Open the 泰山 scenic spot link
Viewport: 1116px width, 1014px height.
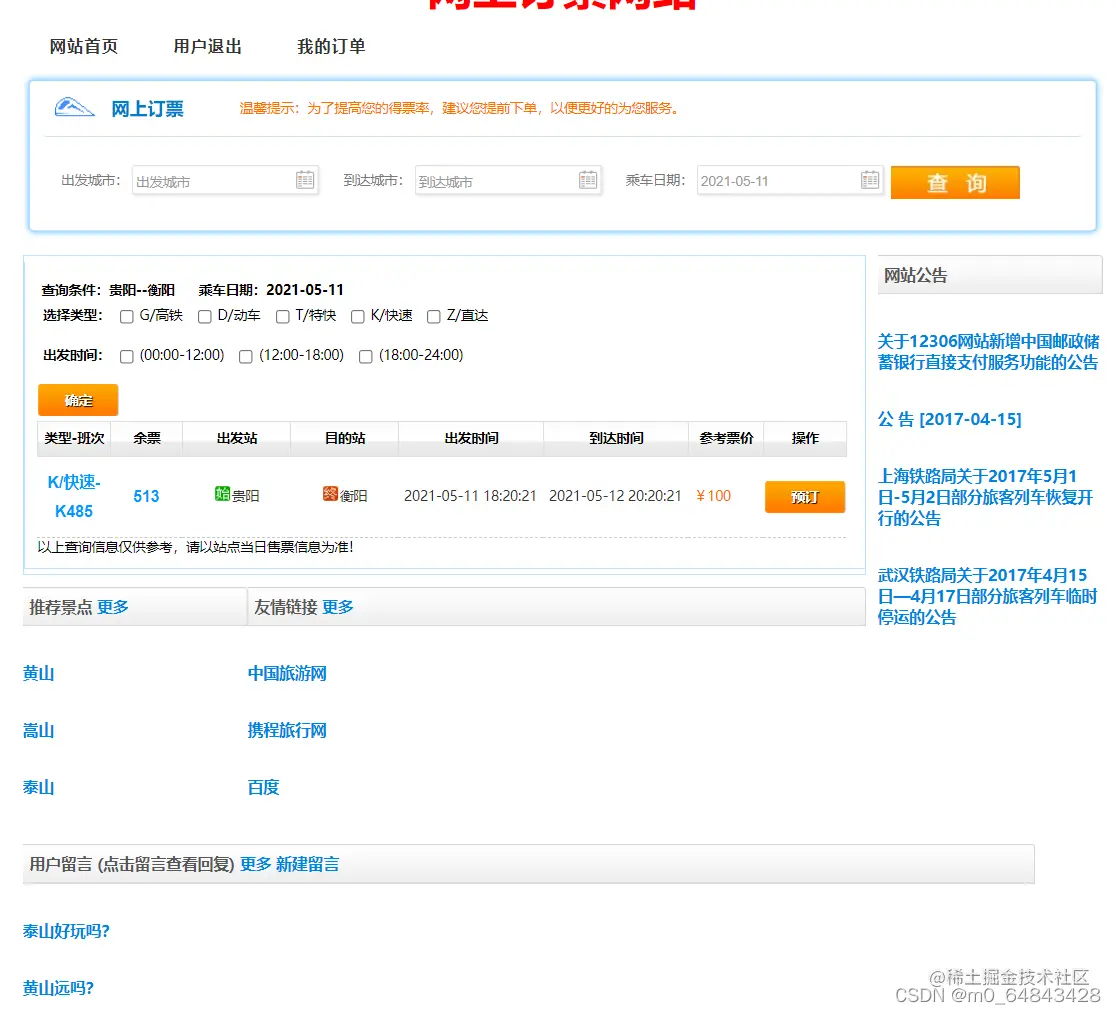pos(38,787)
